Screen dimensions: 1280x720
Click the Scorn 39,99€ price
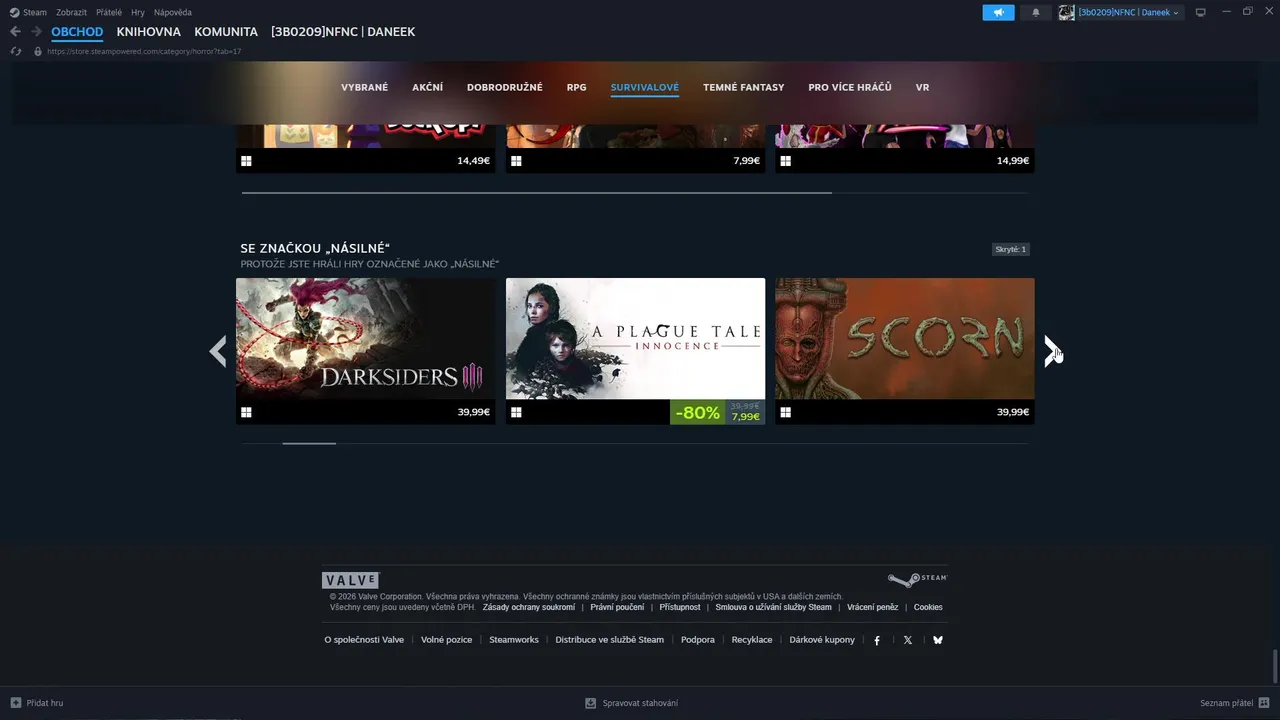1013,412
